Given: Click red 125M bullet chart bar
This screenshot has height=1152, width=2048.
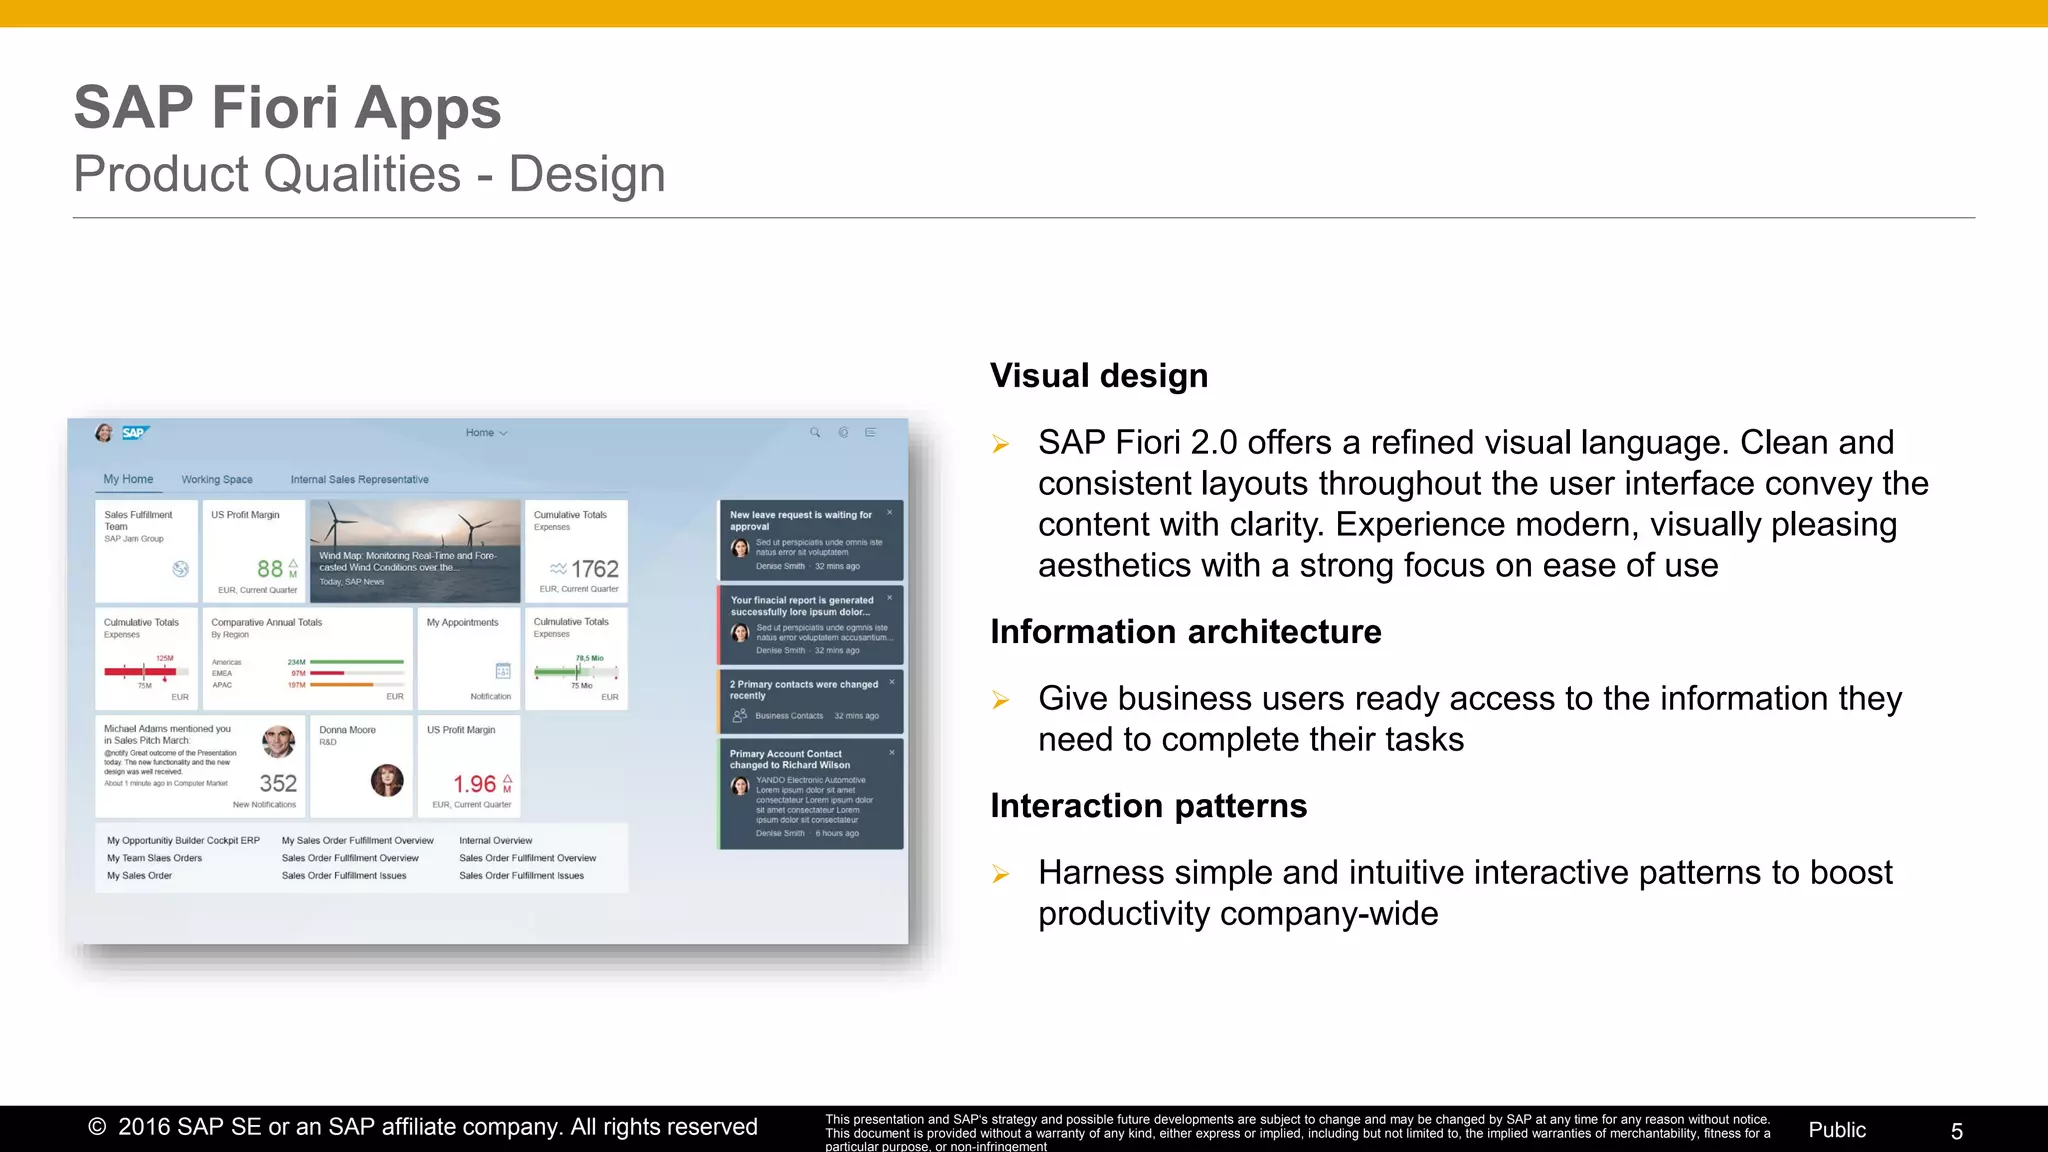Looking at the screenshot, I should 140,672.
